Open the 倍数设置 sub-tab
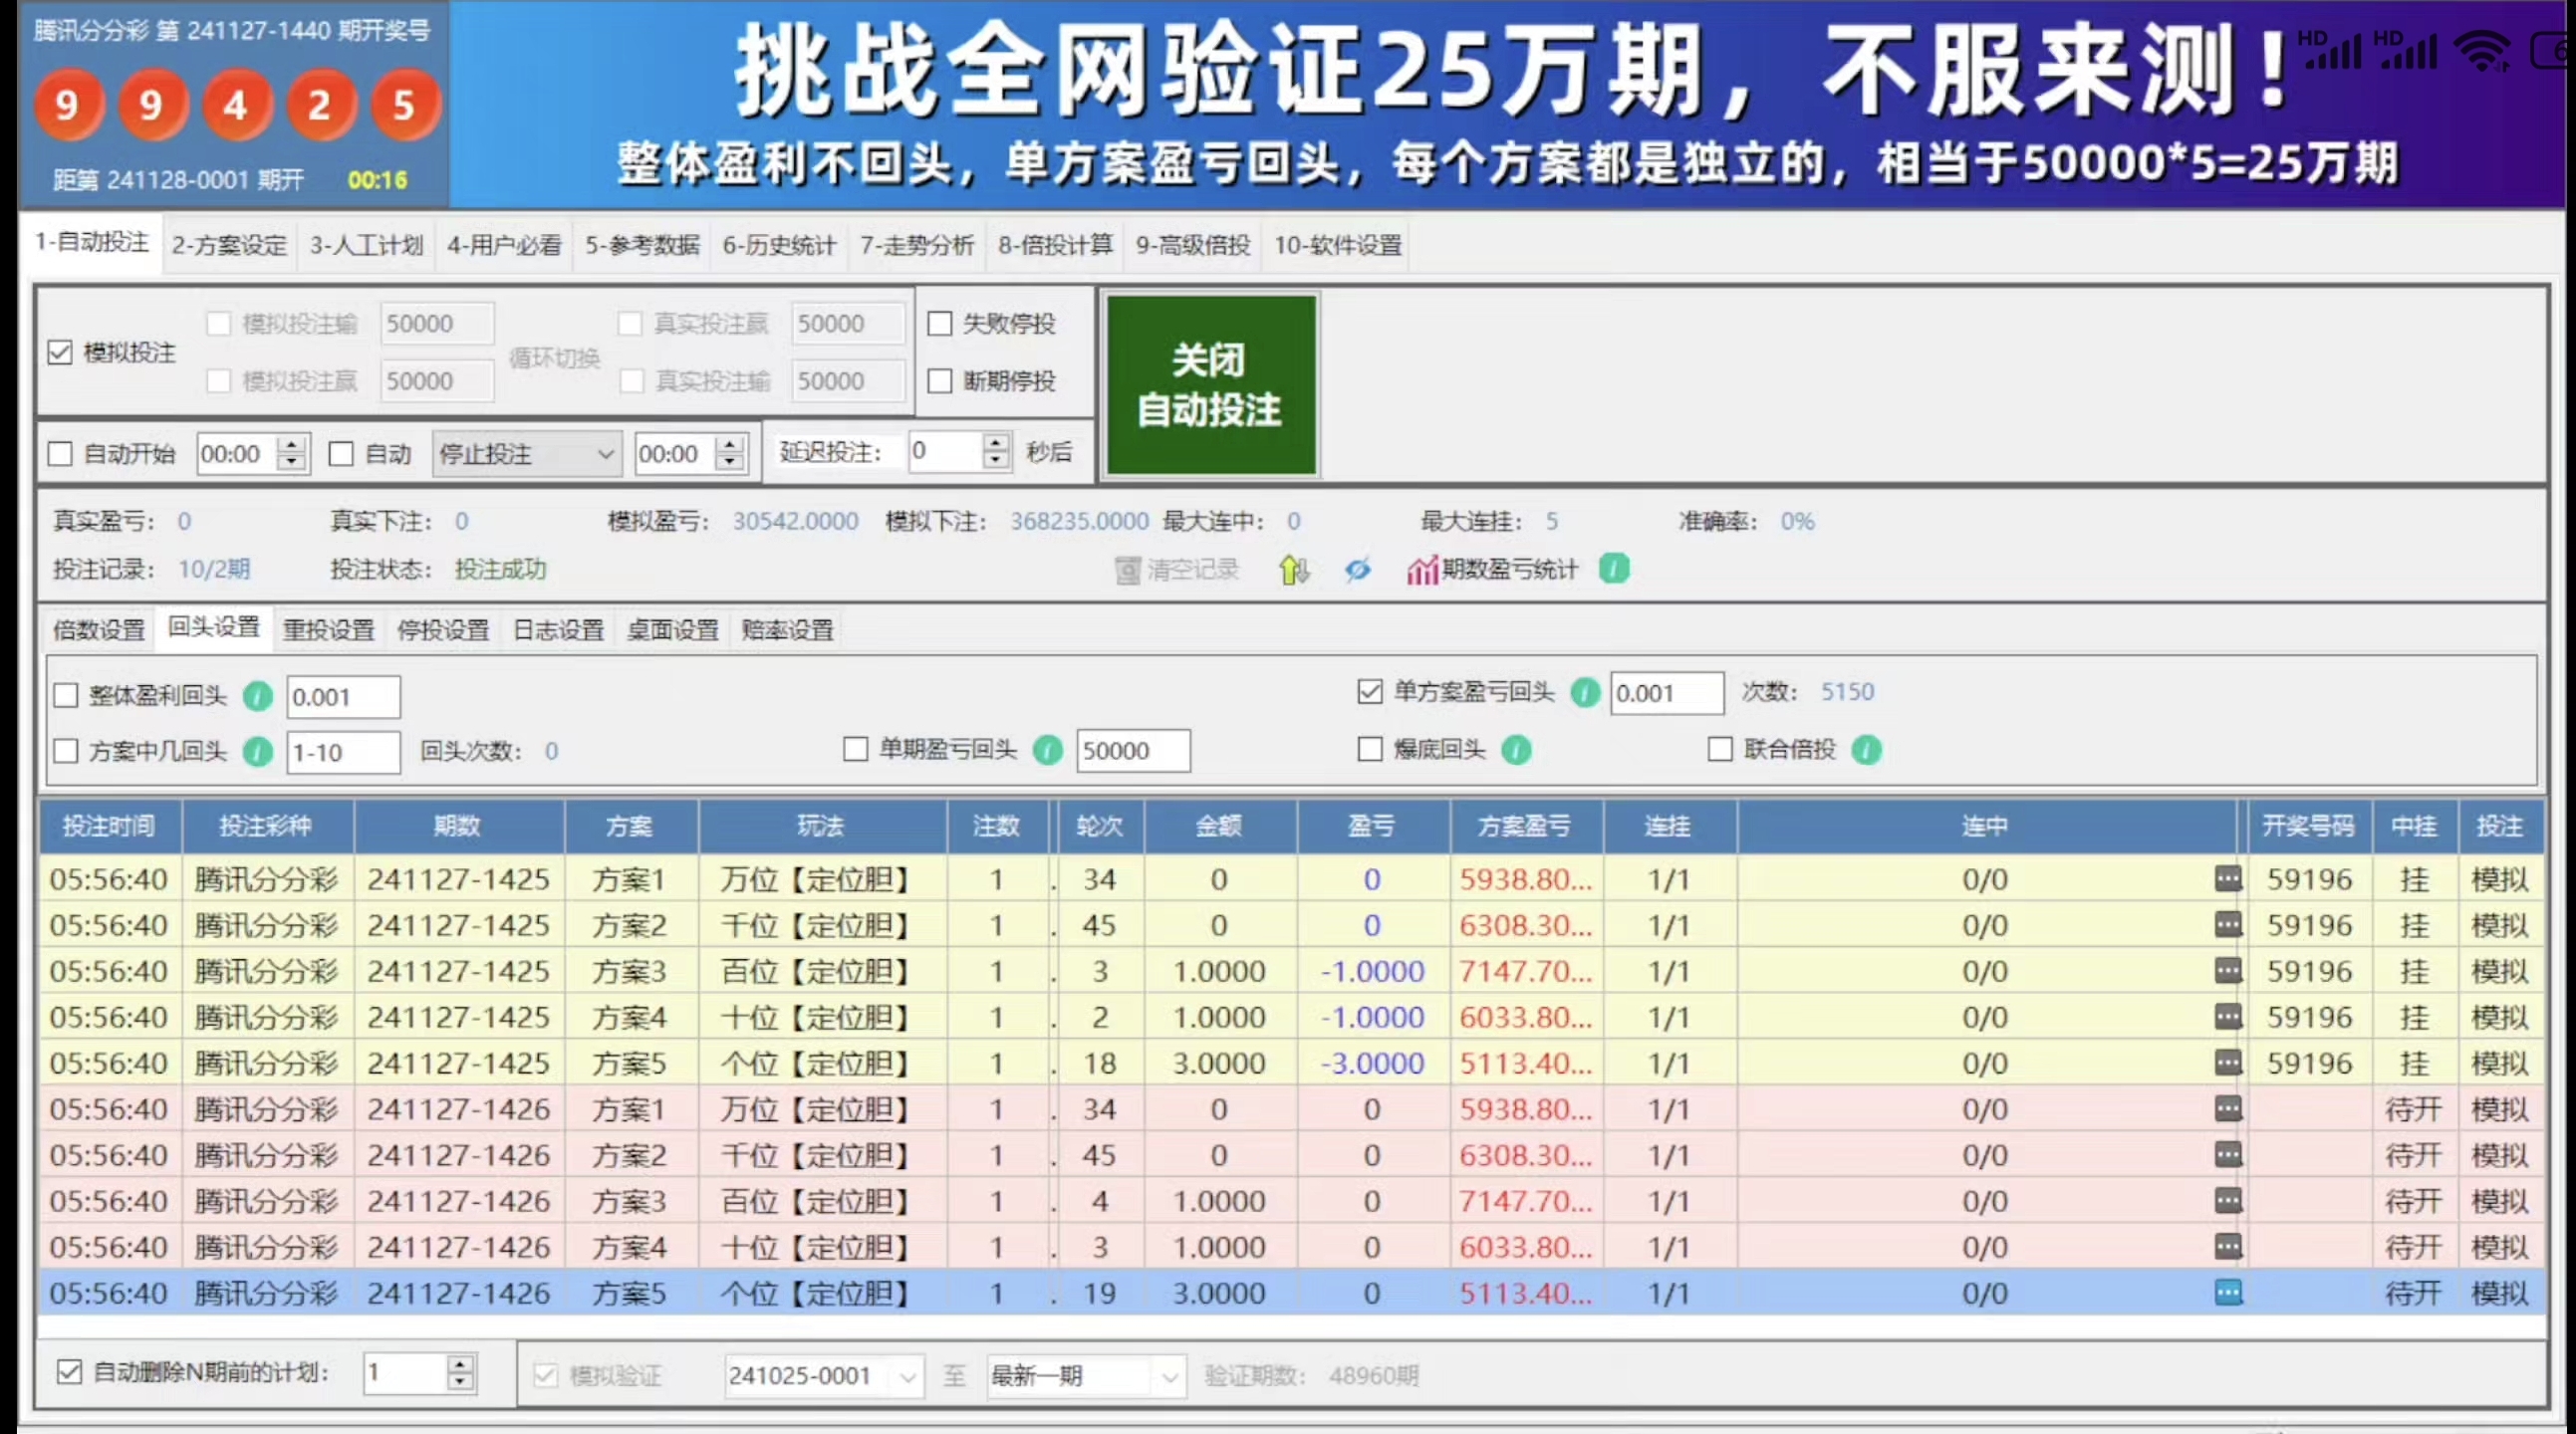2576x1434 pixels. pos(98,630)
